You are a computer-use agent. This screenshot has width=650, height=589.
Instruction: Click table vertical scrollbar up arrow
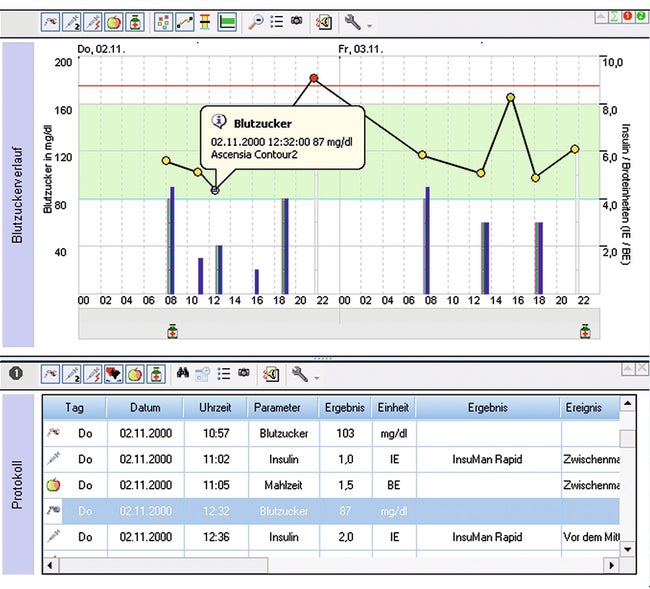tap(628, 404)
